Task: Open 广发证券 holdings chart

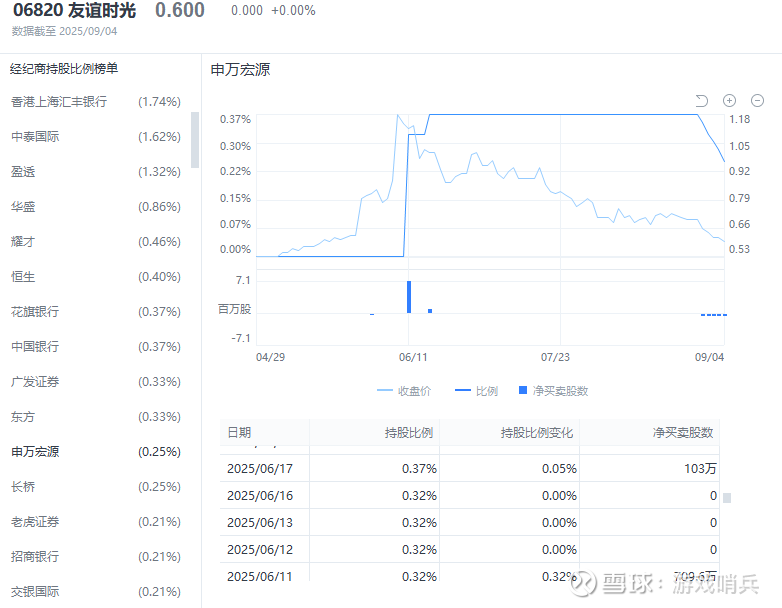Action: (36, 382)
